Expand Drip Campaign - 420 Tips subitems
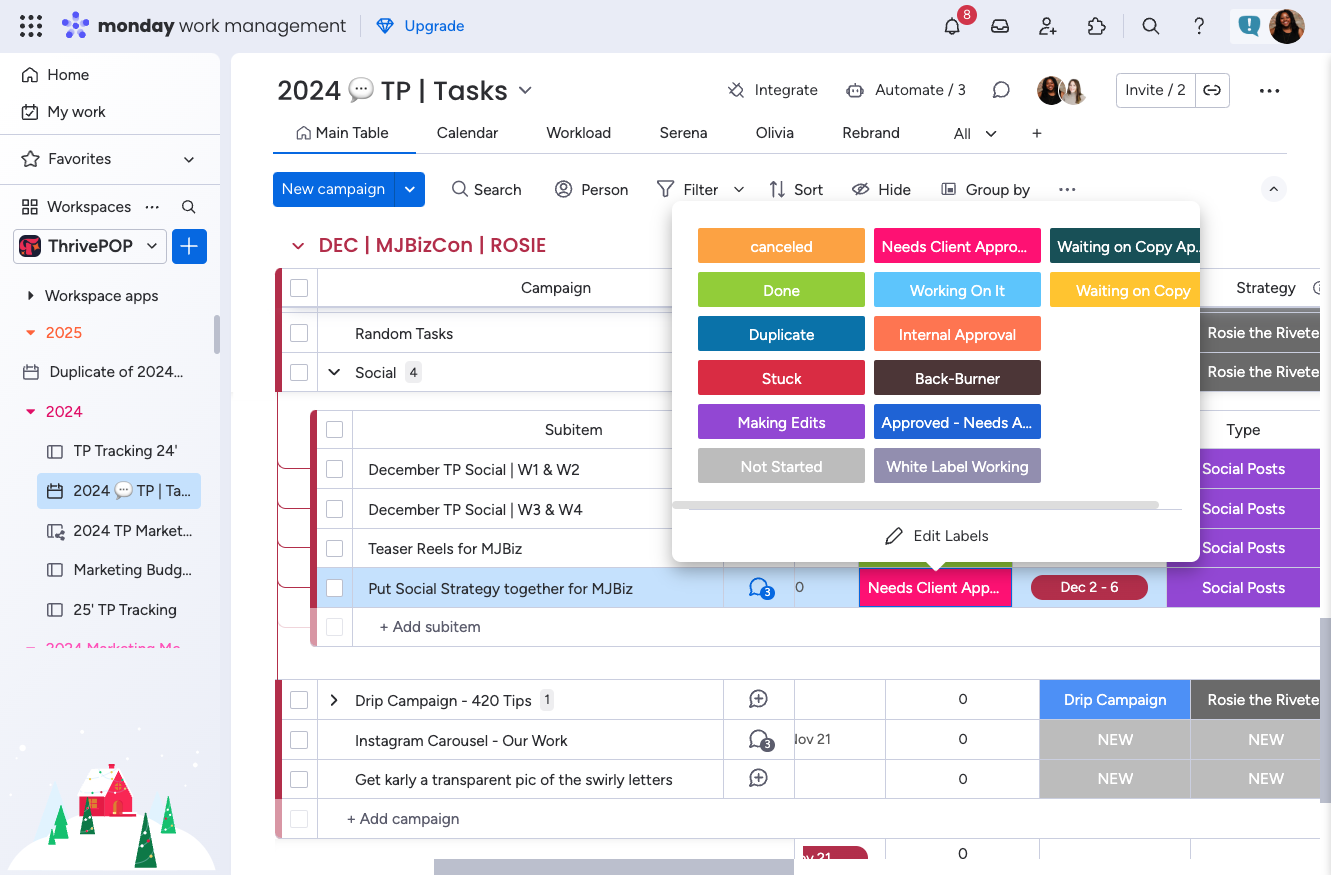1331x875 pixels. (334, 700)
